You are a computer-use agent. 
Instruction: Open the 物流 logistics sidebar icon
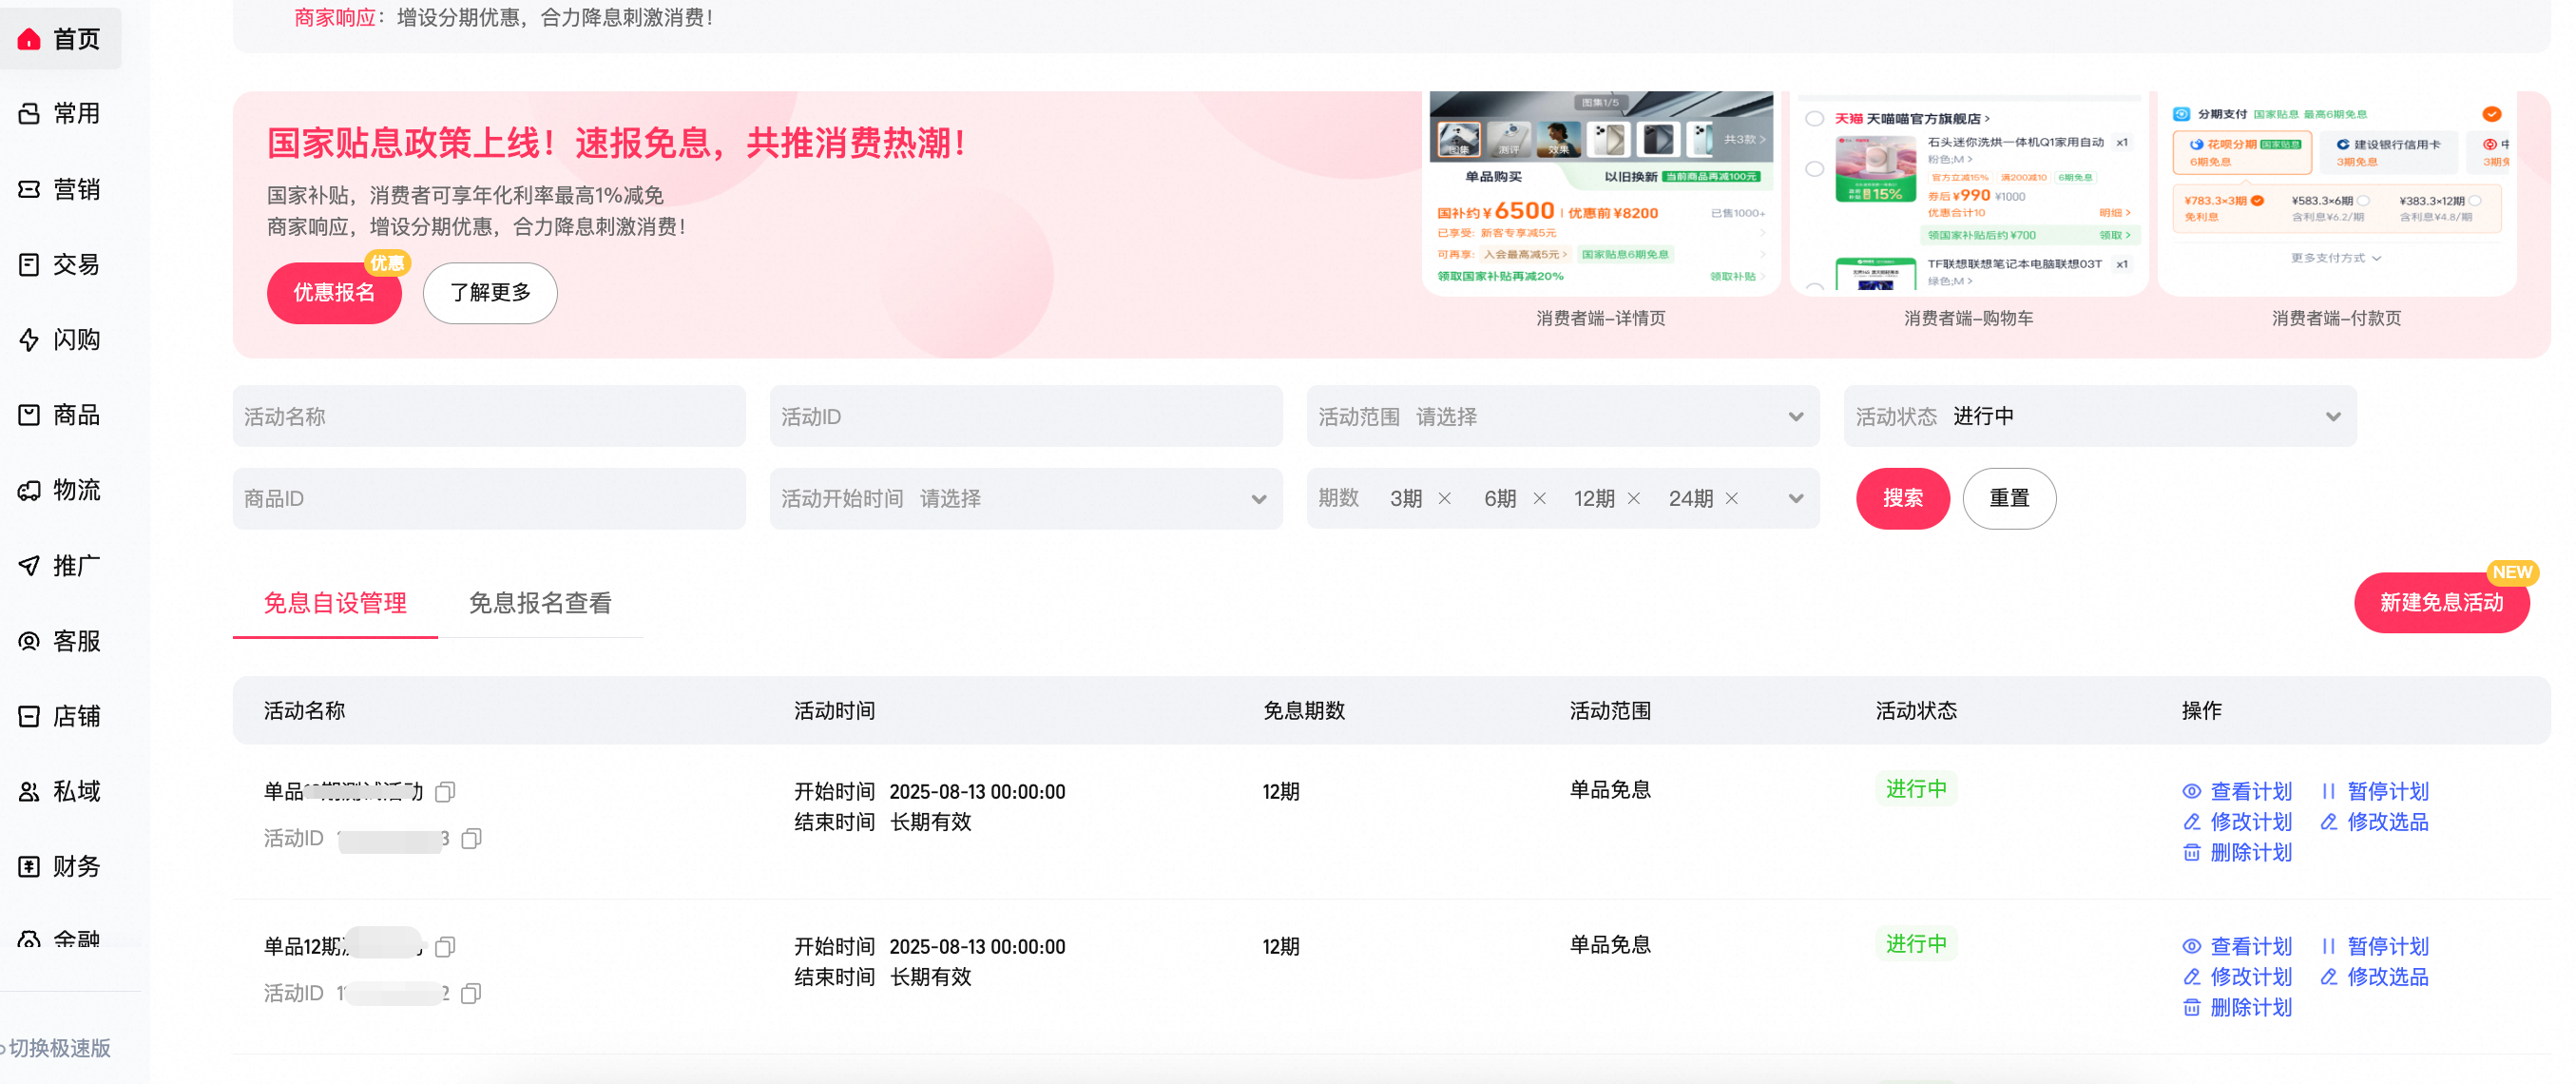click(29, 490)
